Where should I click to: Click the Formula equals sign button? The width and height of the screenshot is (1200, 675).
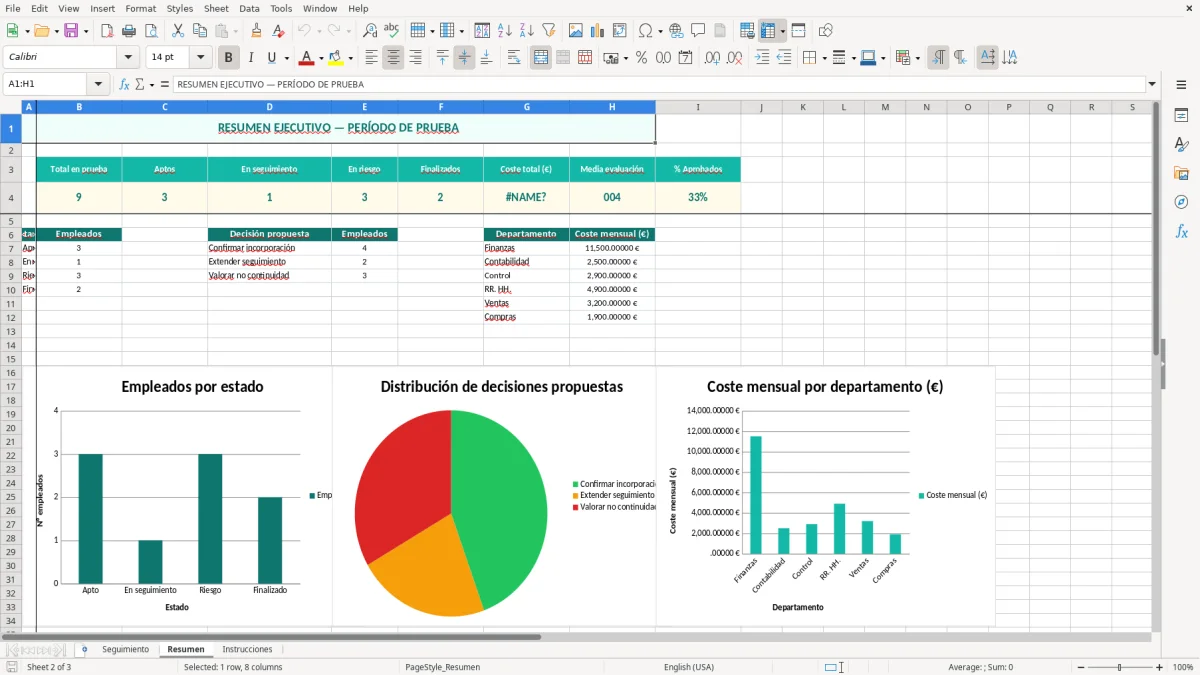163,84
